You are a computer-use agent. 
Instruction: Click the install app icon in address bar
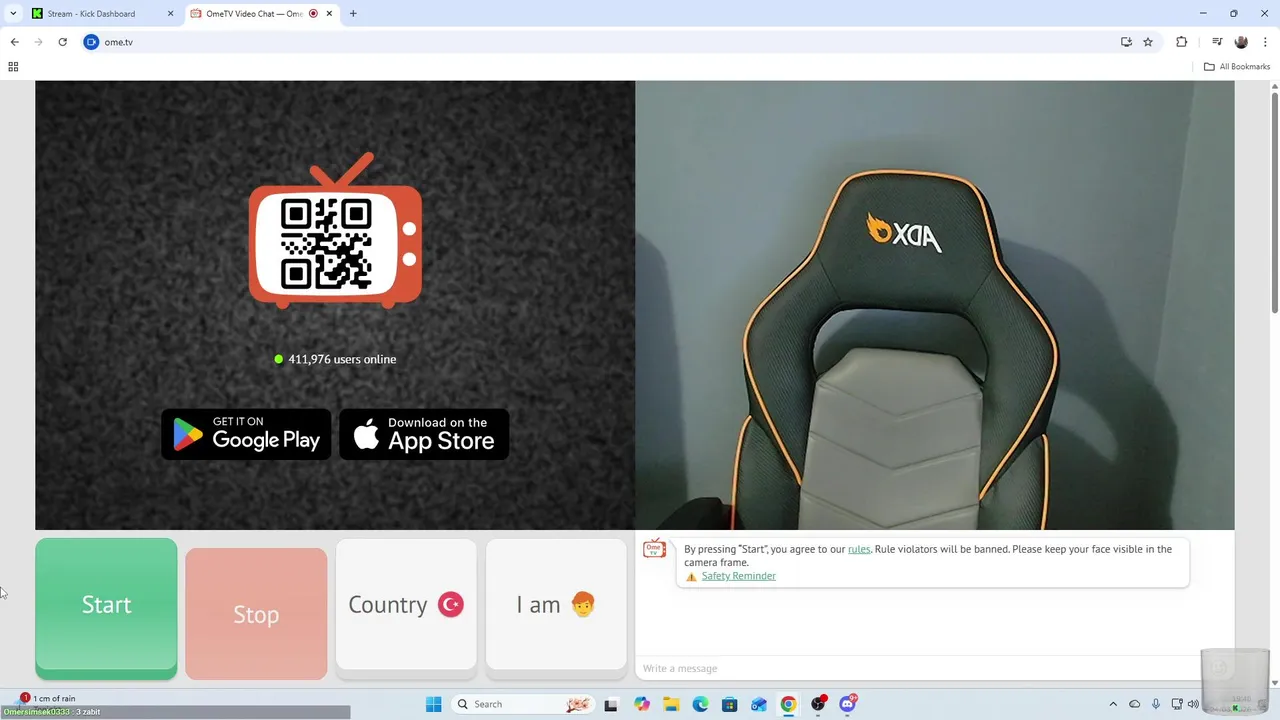(1126, 42)
